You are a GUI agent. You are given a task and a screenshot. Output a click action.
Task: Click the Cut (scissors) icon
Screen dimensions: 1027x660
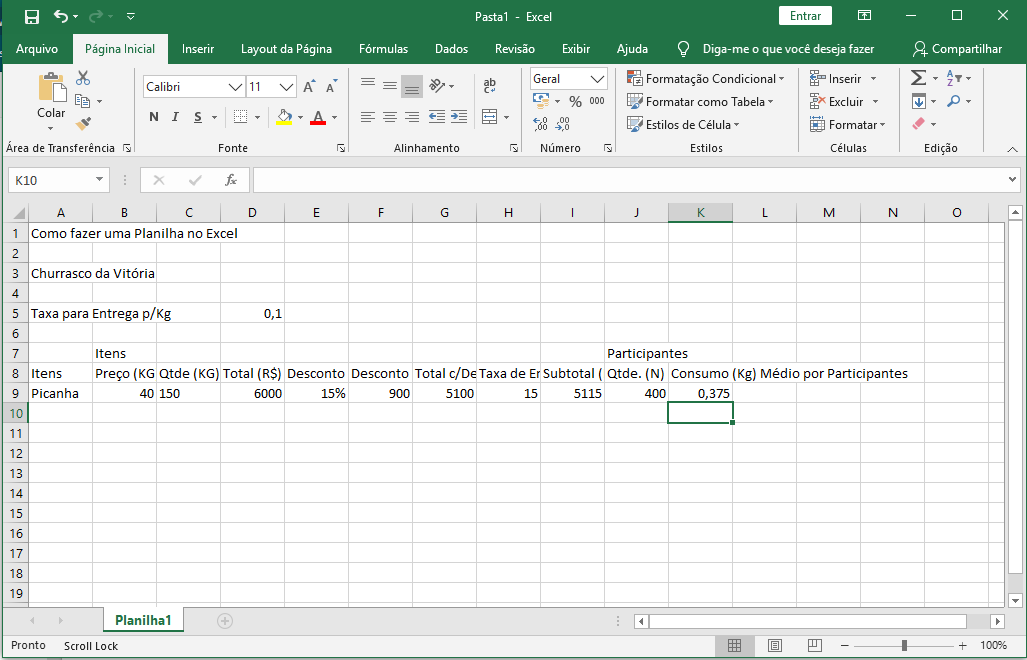pyautogui.click(x=83, y=78)
